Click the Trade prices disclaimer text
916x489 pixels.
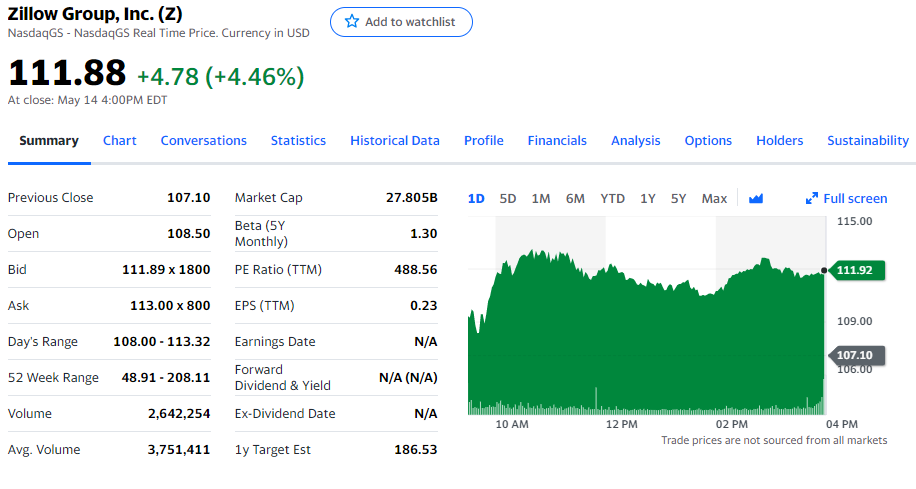pos(774,441)
